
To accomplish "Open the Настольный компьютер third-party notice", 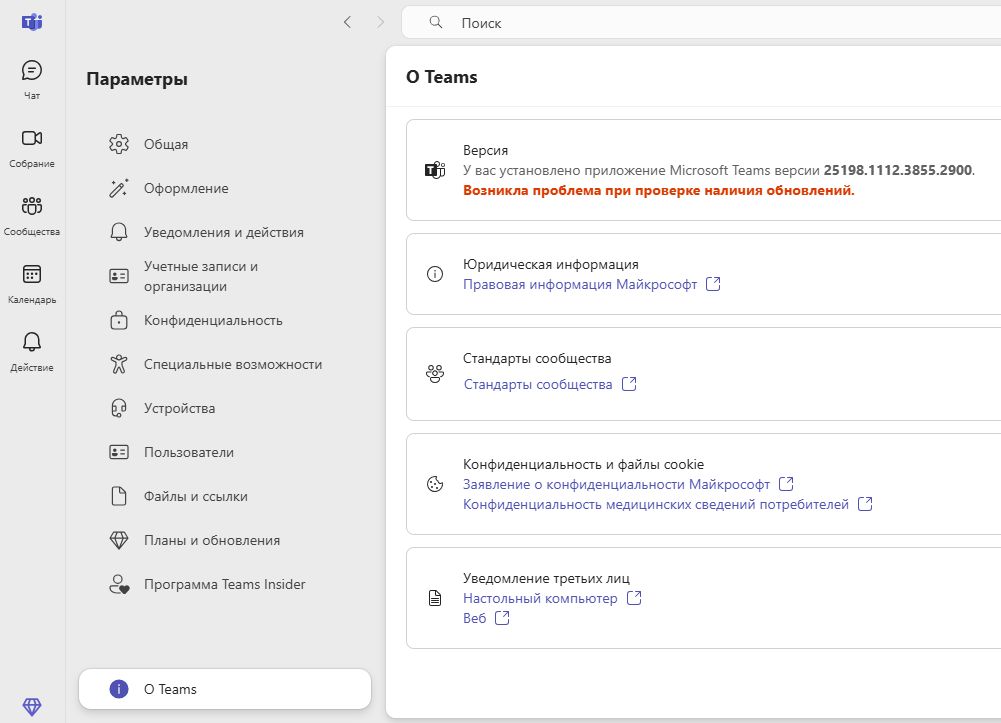I will pyautogui.click(x=540, y=599).
